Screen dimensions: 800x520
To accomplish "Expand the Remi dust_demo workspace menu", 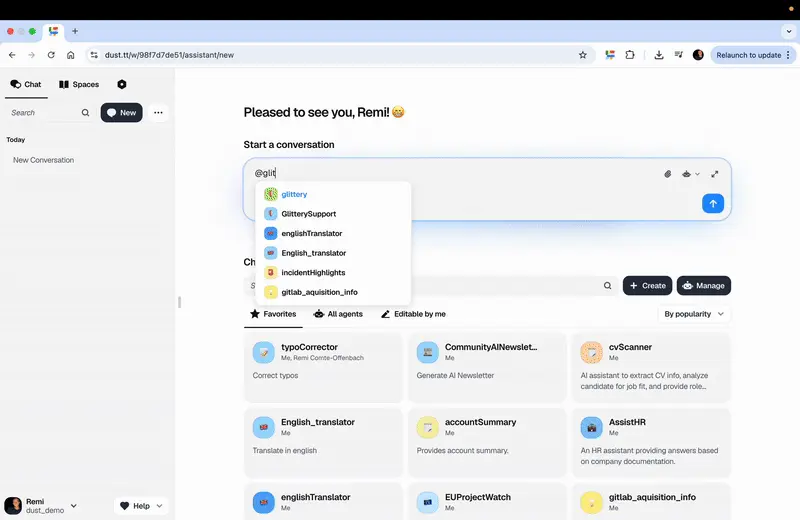I will pos(40,506).
